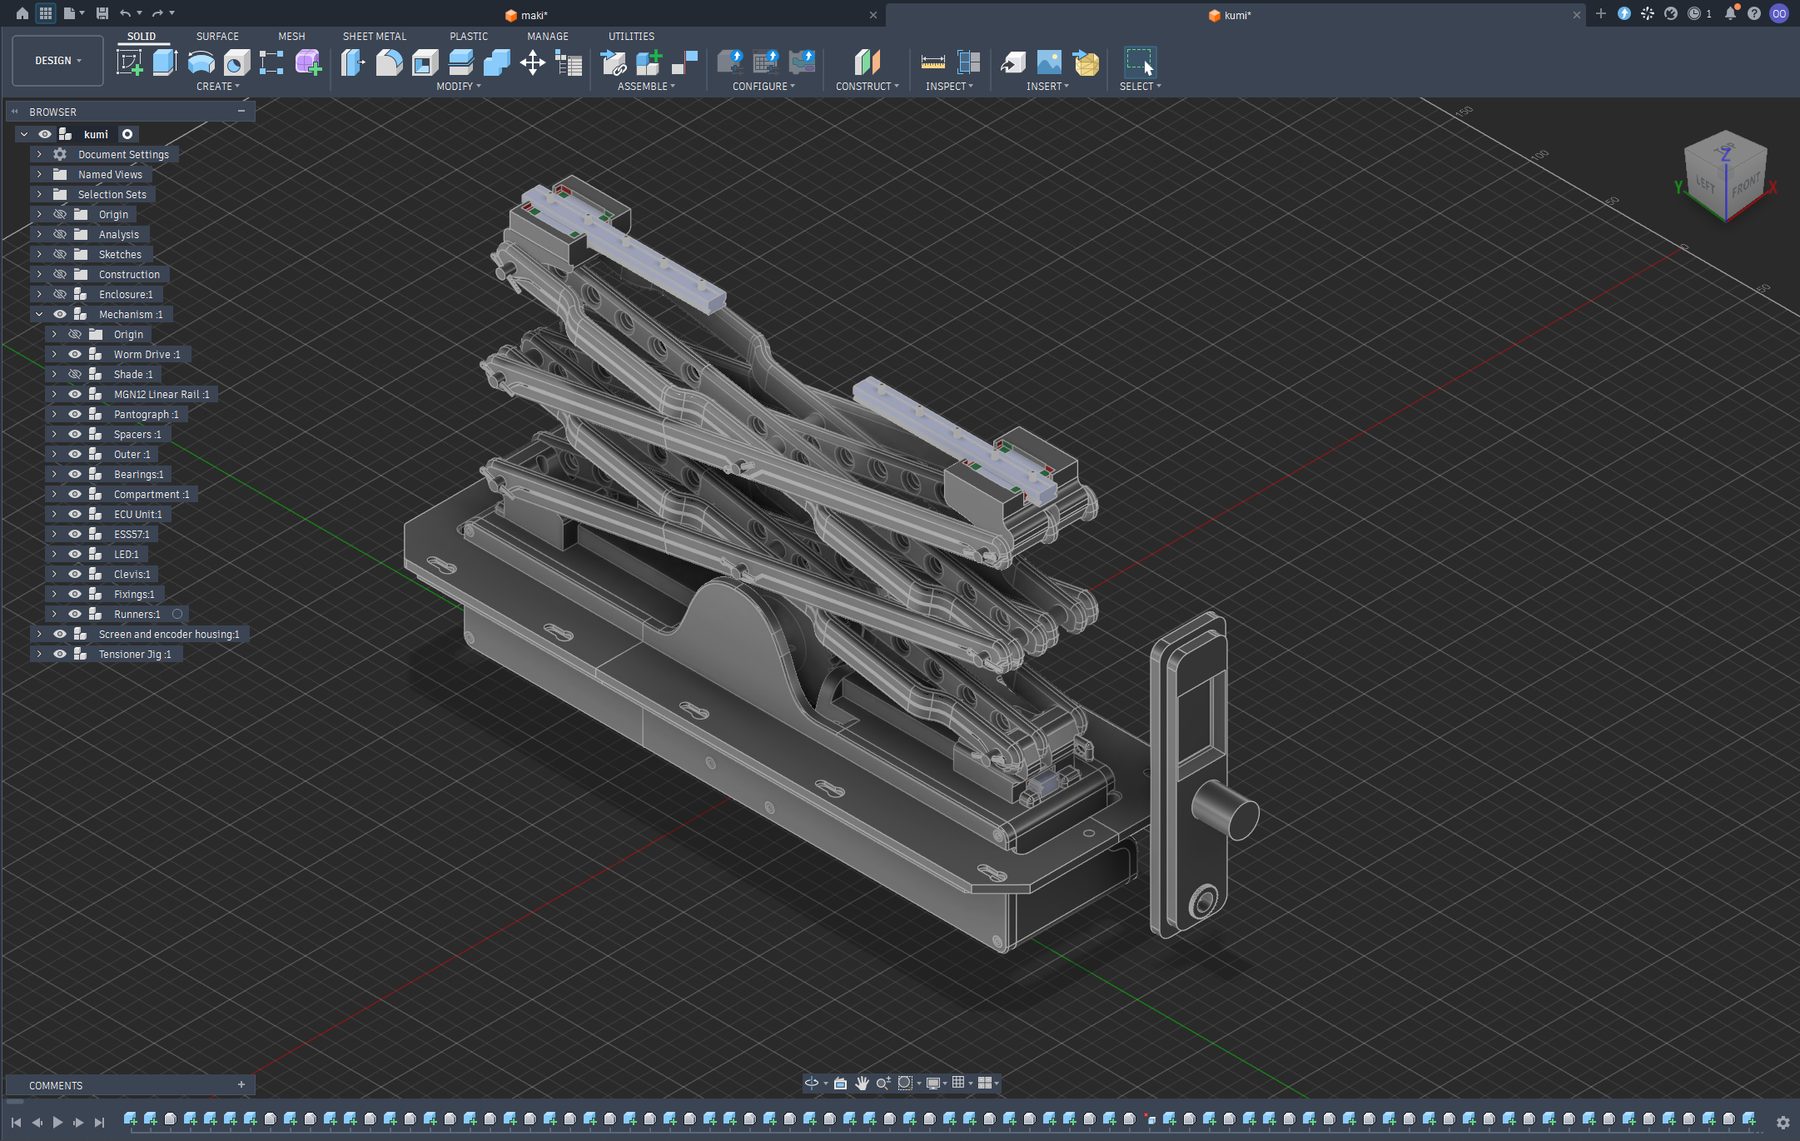Open the MODIFY dropdown menu
1800x1141 pixels.
pos(458,86)
